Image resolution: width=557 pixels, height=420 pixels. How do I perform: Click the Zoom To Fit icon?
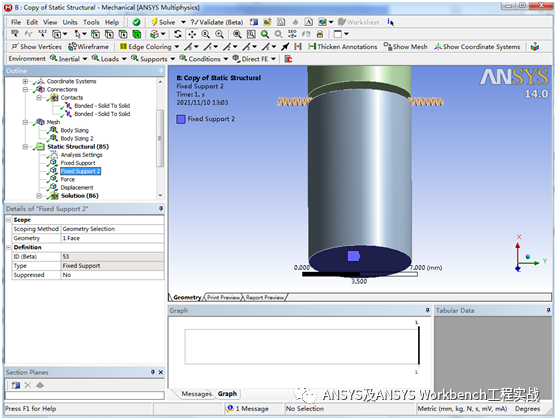click(237, 34)
